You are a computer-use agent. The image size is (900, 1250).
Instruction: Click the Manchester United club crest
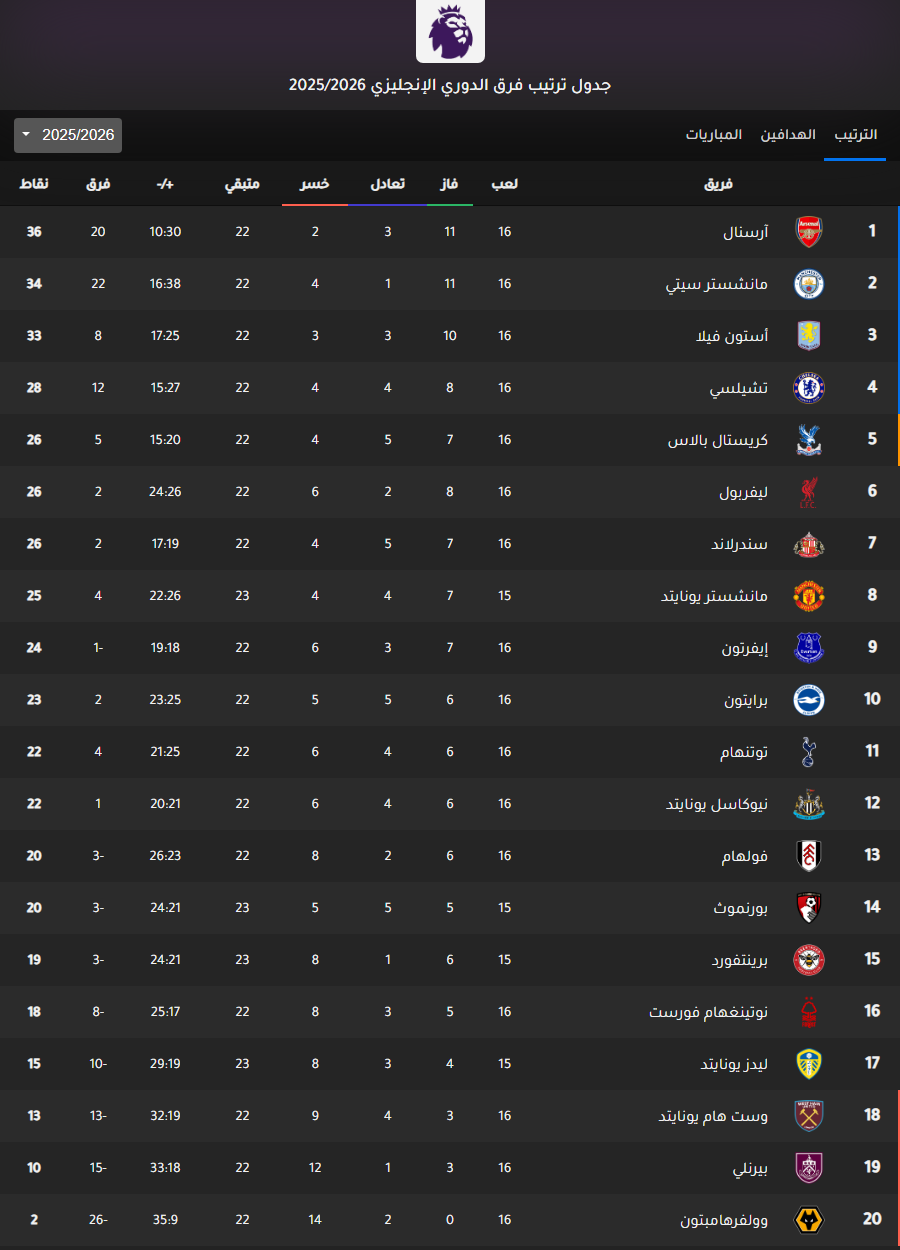[x=808, y=596]
